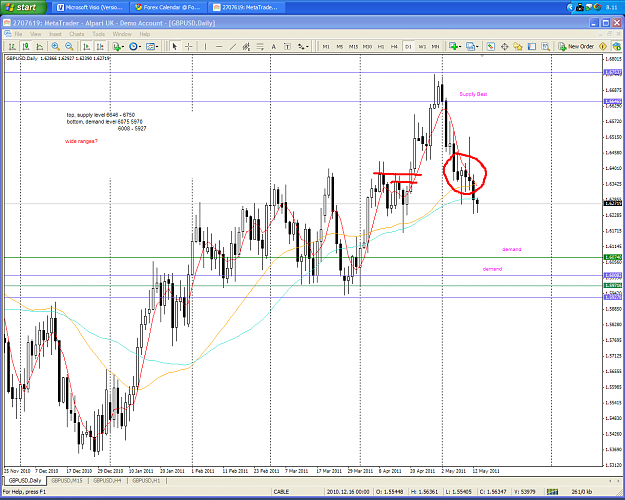Click the New Order button
This screenshot has height=500, width=625.
point(576,47)
